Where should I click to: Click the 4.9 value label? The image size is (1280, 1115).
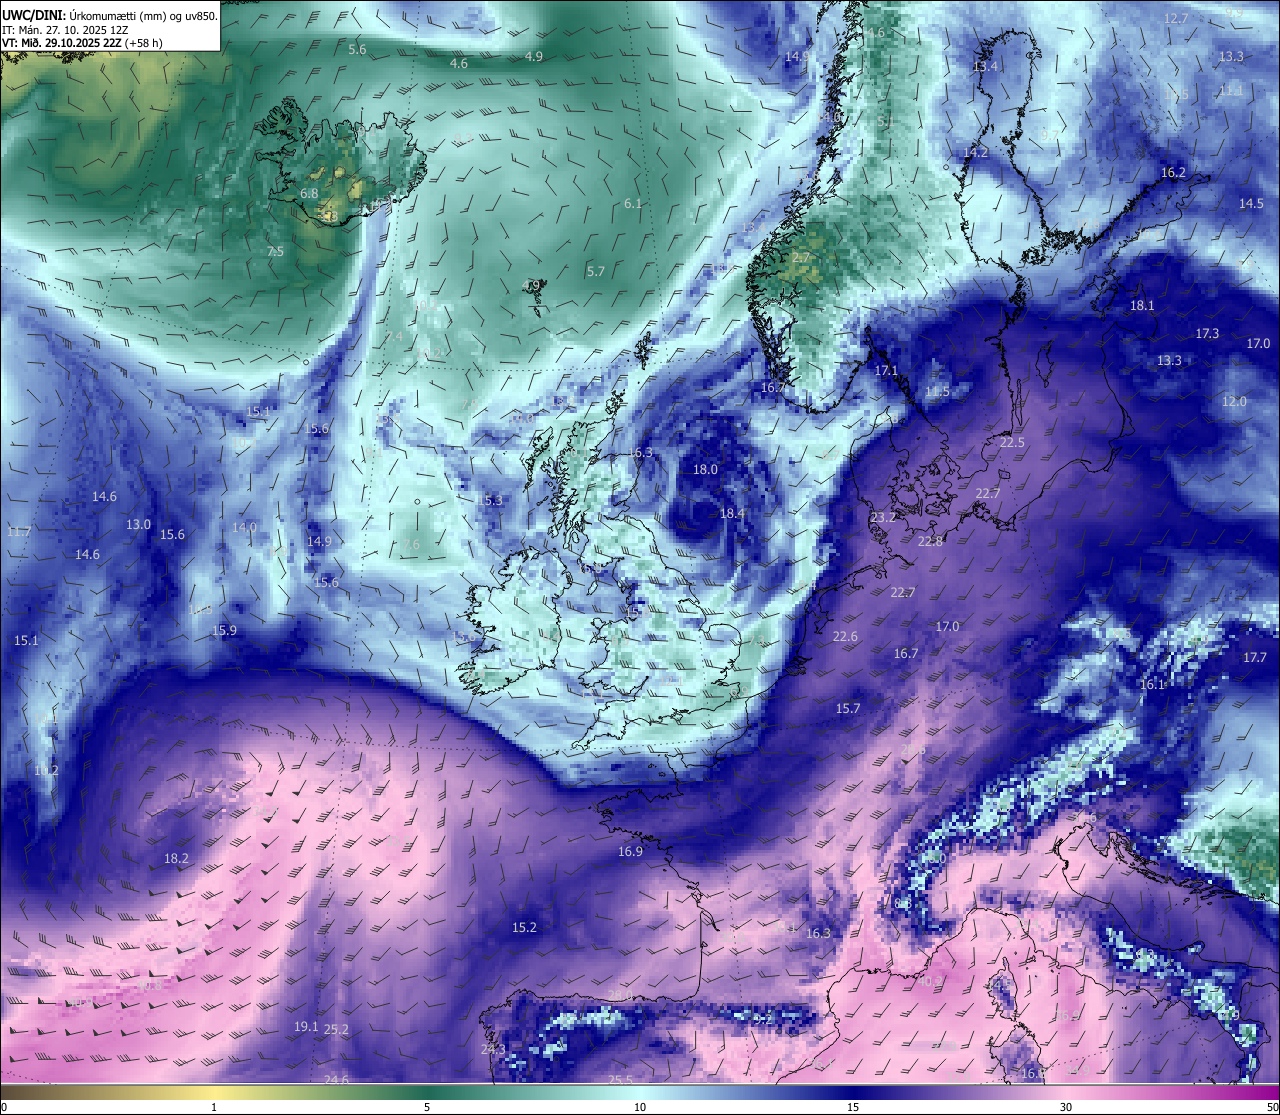[x=534, y=57]
